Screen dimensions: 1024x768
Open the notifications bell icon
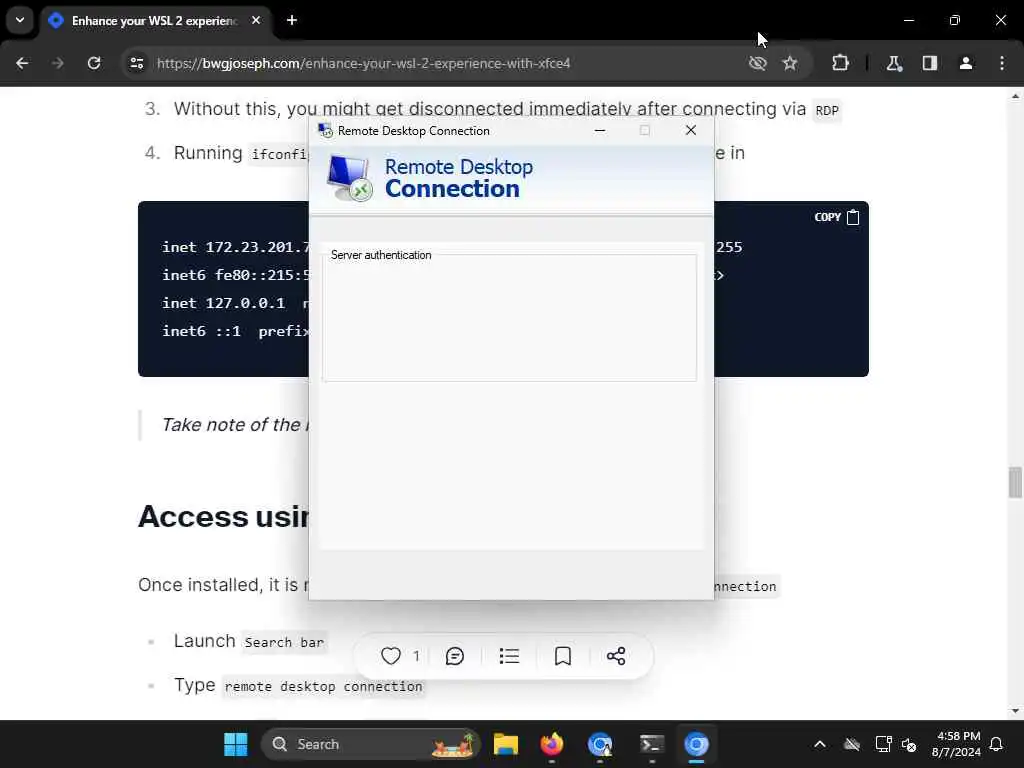tap(997, 744)
